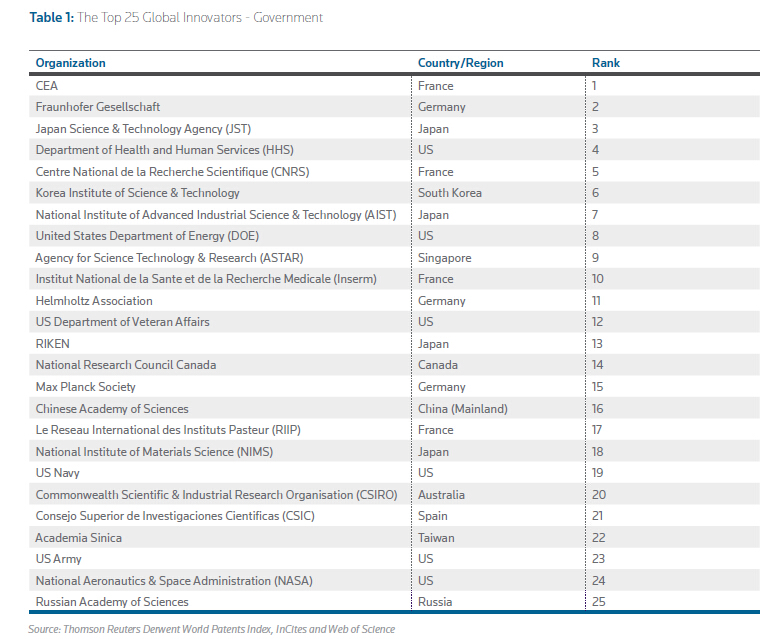Click the Country/Region column header
This screenshot has height=639, width=778.
[460, 63]
